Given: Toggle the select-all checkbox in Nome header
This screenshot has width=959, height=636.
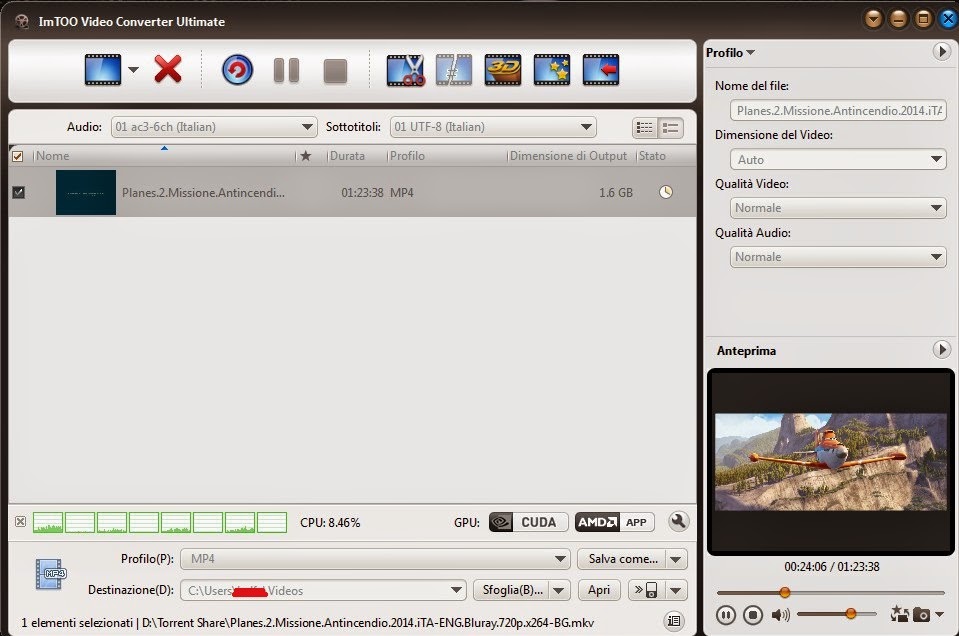Looking at the screenshot, I should point(18,156).
